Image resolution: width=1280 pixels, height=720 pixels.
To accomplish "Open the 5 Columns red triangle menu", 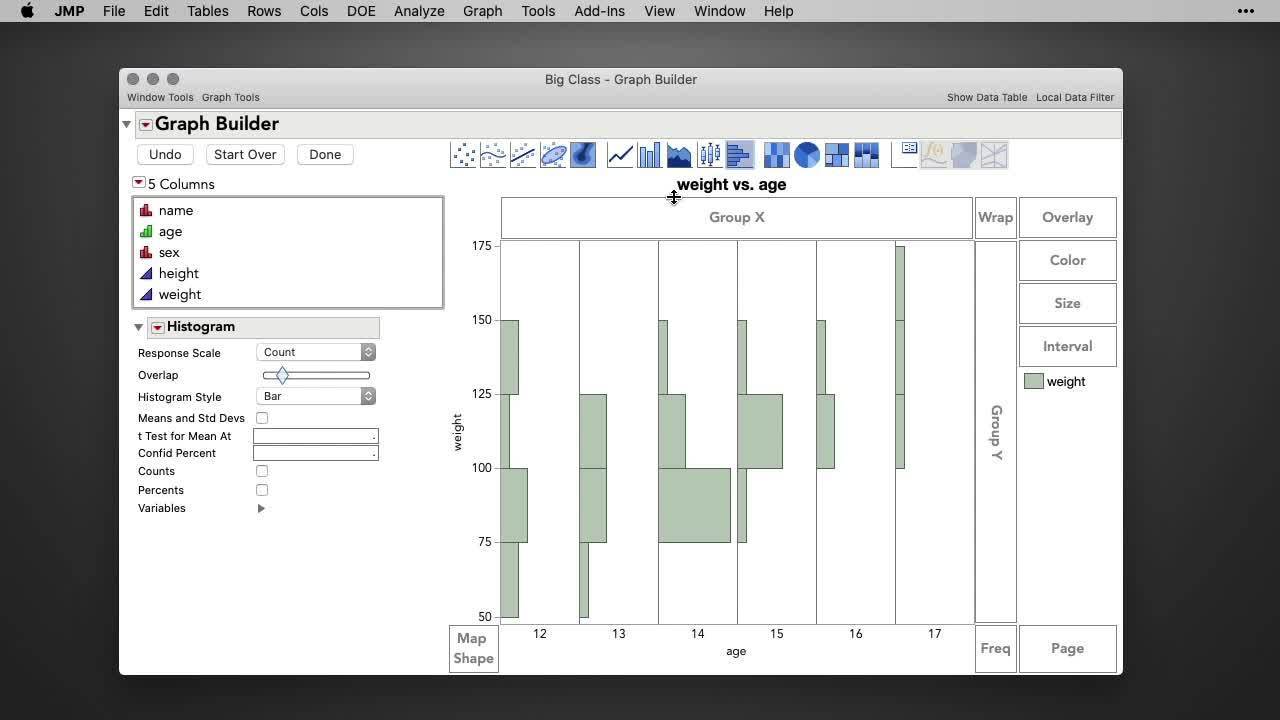I will pos(139,183).
